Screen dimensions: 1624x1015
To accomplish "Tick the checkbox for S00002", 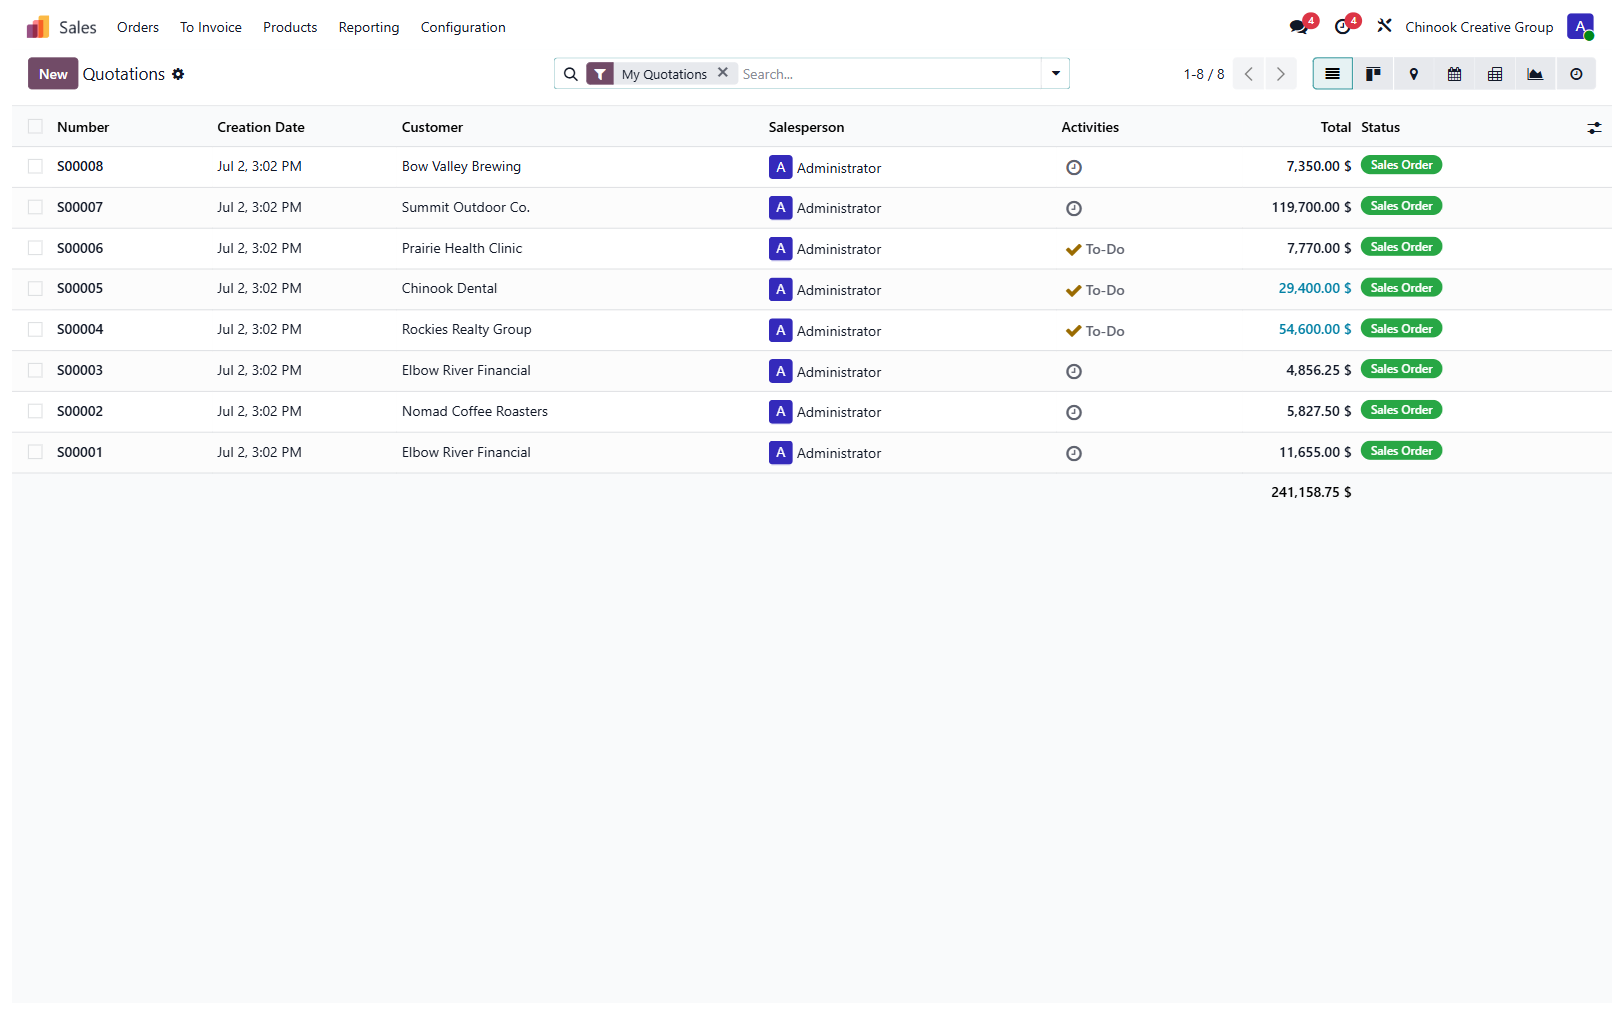I will pyautogui.click(x=35, y=411).
